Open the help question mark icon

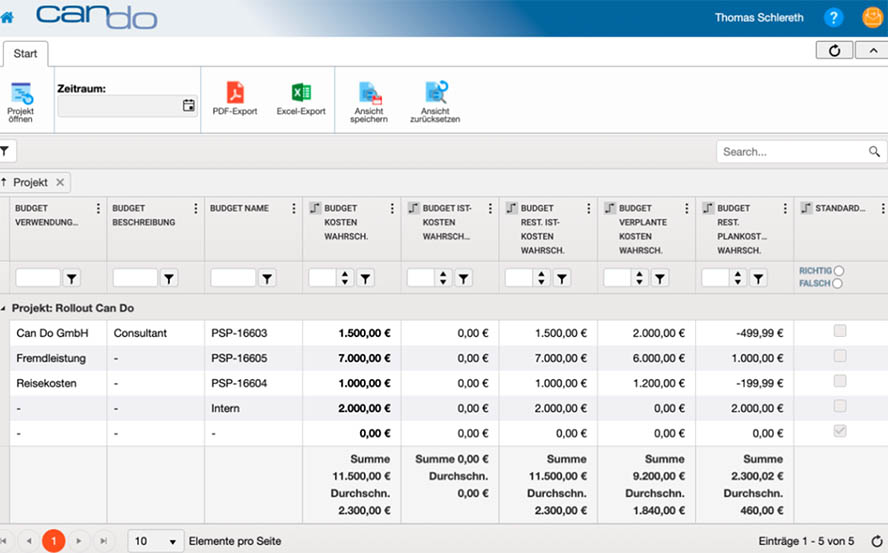833,18
